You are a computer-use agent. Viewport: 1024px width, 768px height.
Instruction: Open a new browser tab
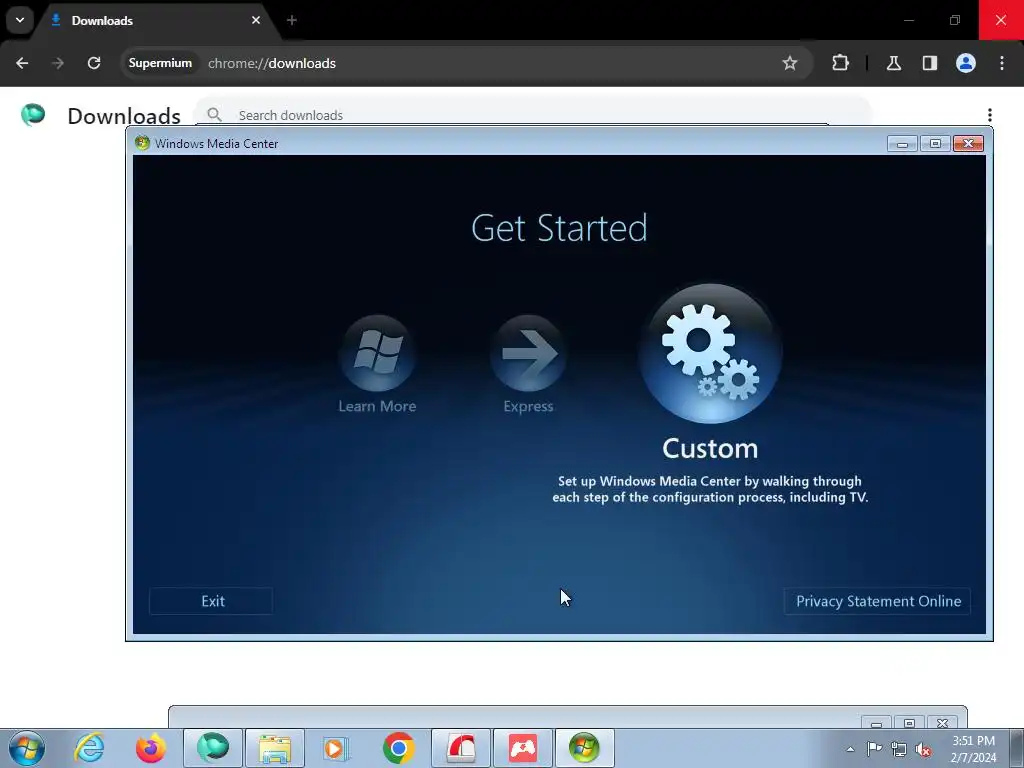pyautogui.click(x=292, y=20)
